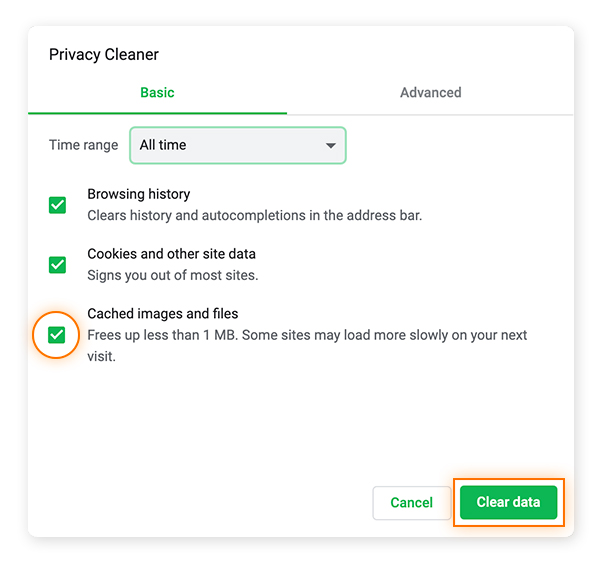Click the Time range dropdown arrow

[x=331, y=146]
